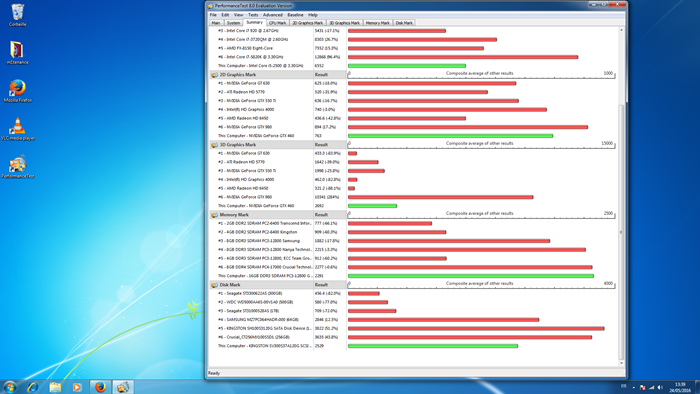
Task: Click result value 10341 (284%)
Action: pos(327,197)
